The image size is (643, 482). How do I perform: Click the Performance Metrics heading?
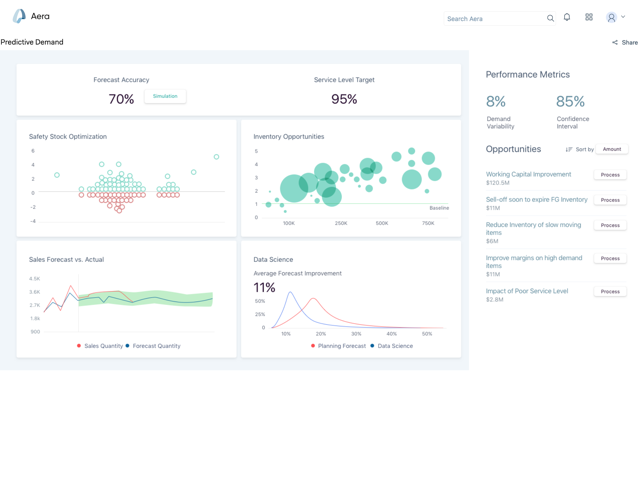(528, 75)
